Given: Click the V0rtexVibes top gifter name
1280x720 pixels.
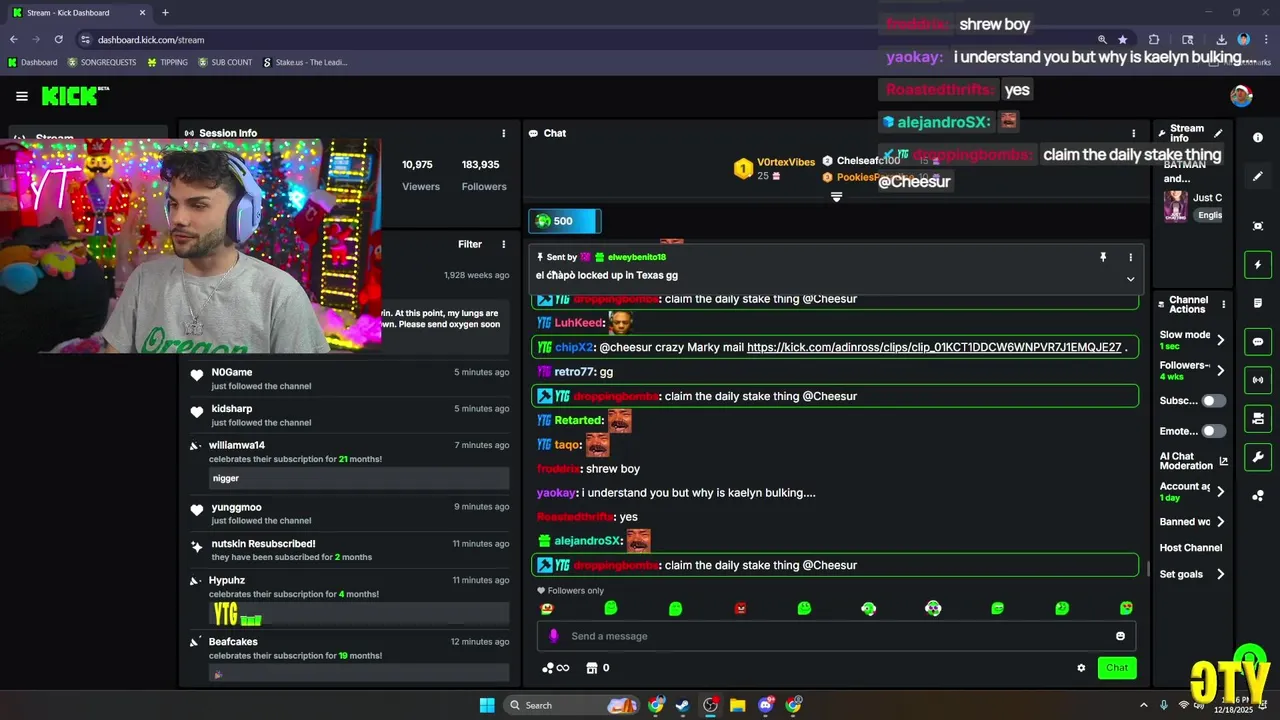Looking at the screenshot, I should (786, 162).
